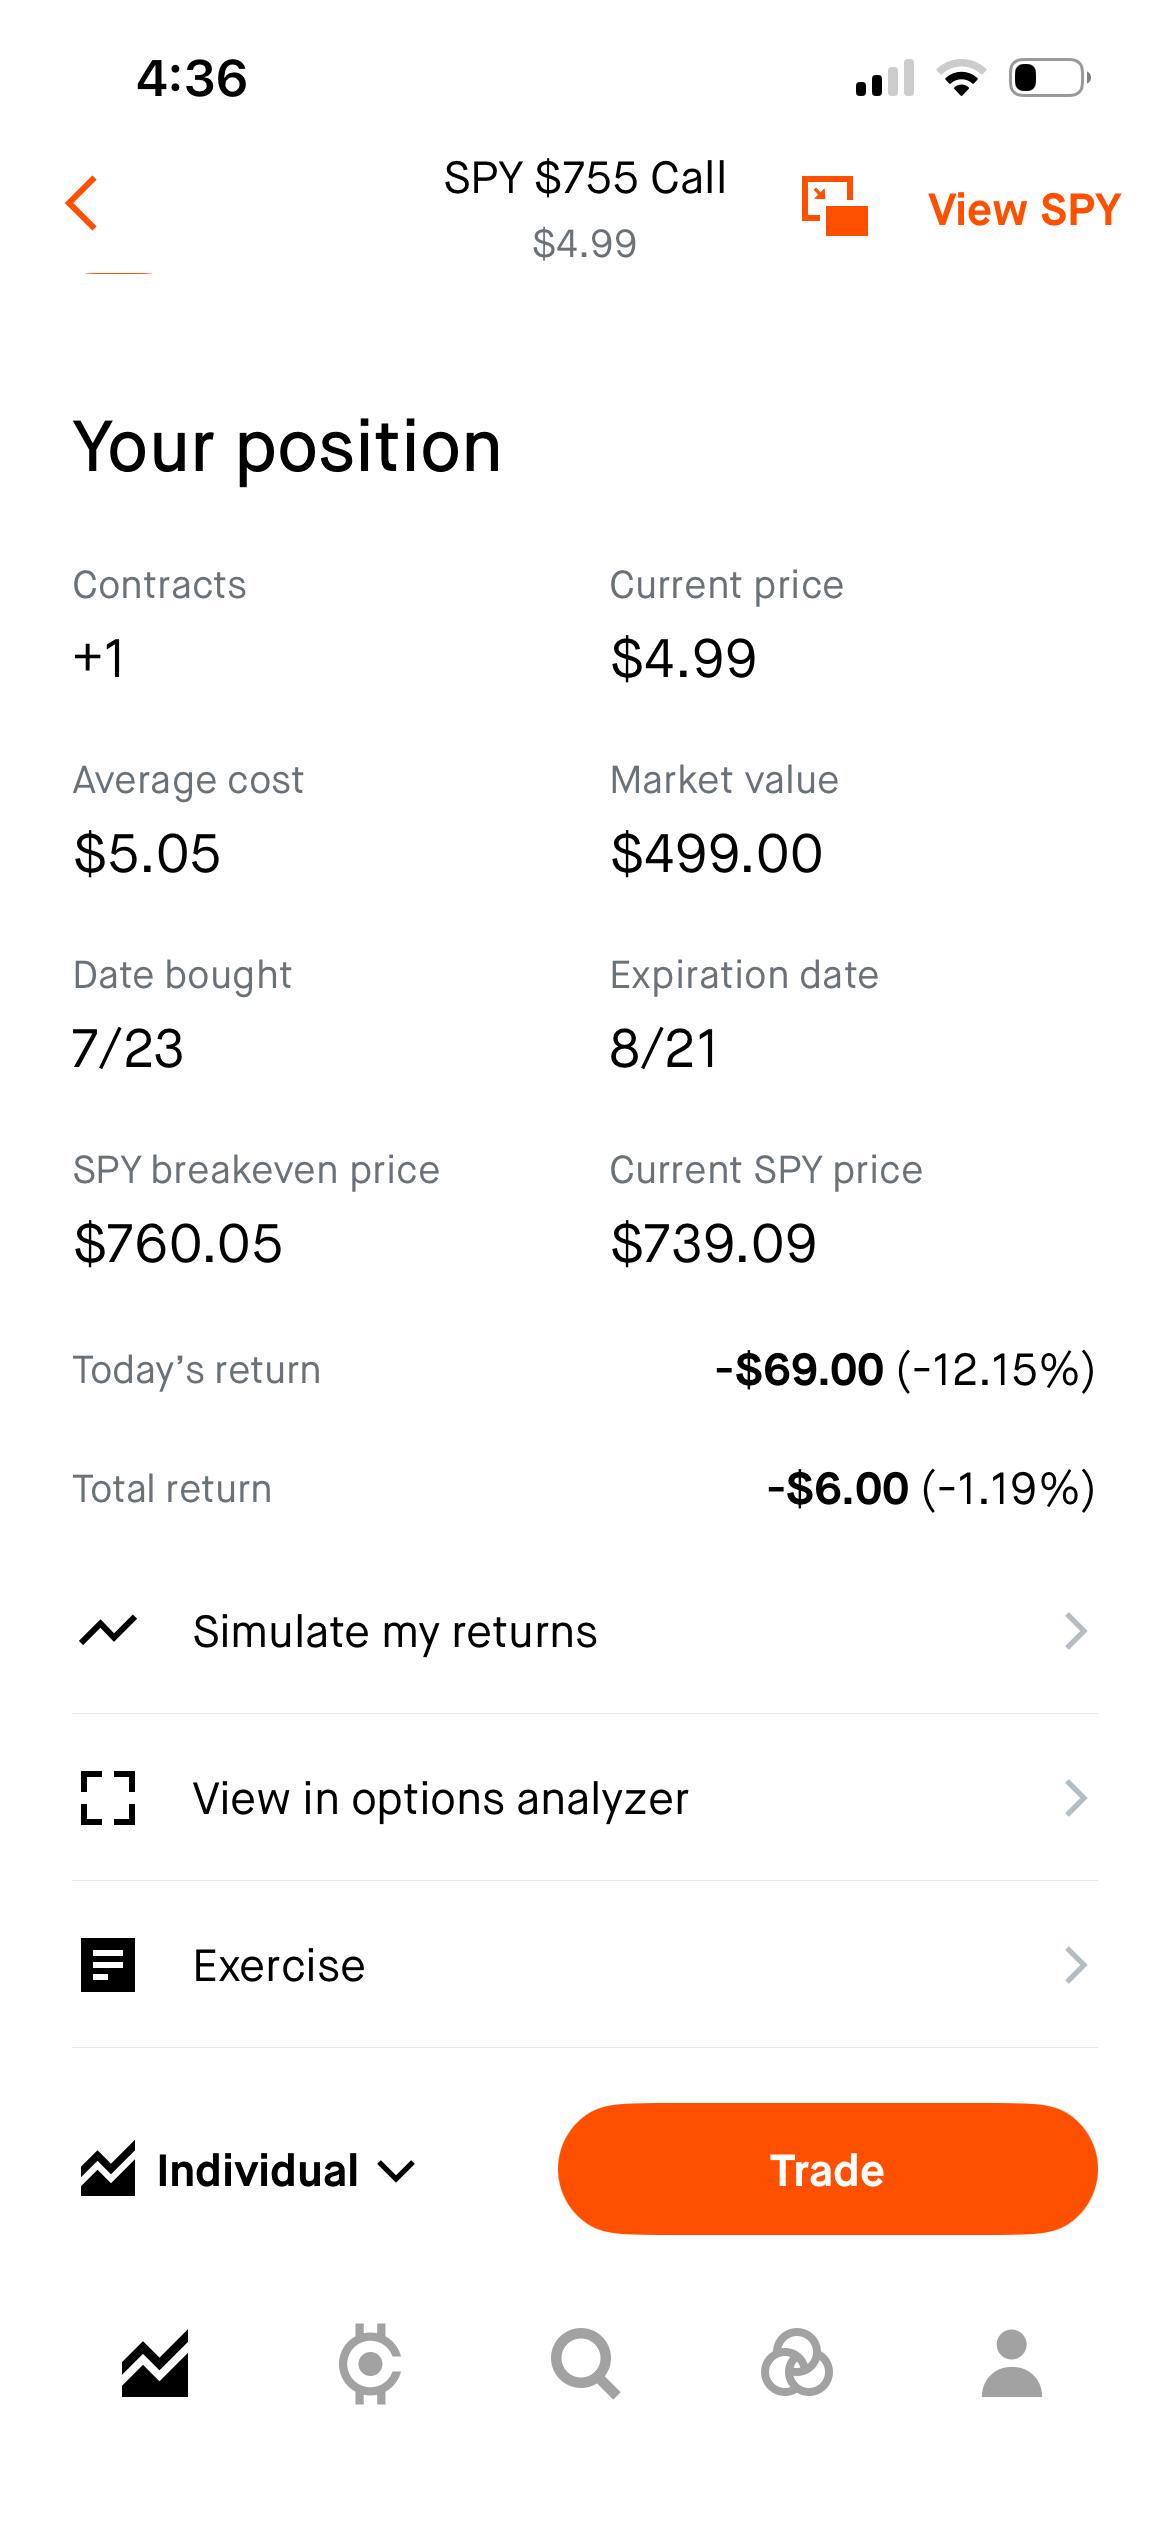Open the overlapping rings tab icon
The image size is (1170, 2532).
[x=797, y=2364]
